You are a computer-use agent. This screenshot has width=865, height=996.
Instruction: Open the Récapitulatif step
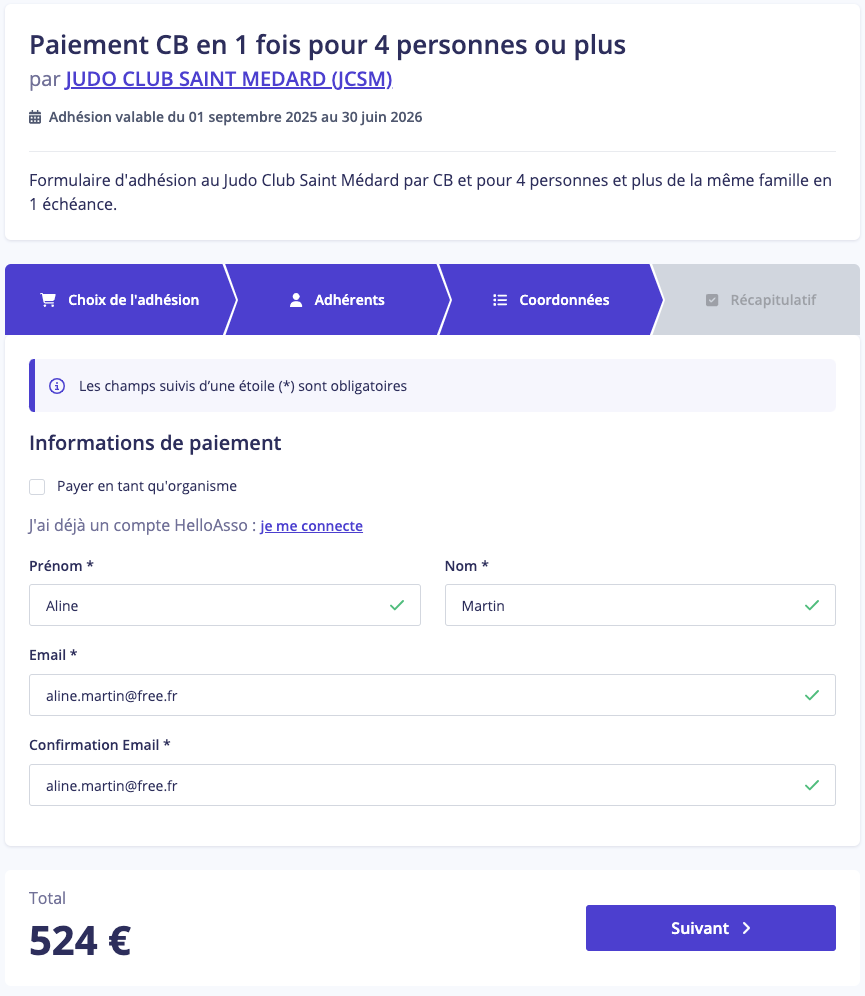point(760,300)
